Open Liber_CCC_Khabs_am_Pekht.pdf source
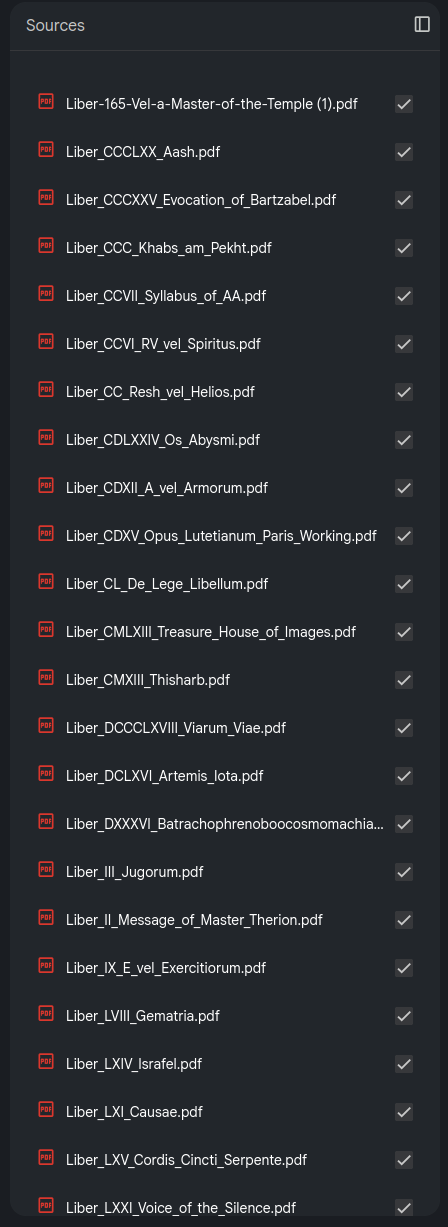 [168, 248]
